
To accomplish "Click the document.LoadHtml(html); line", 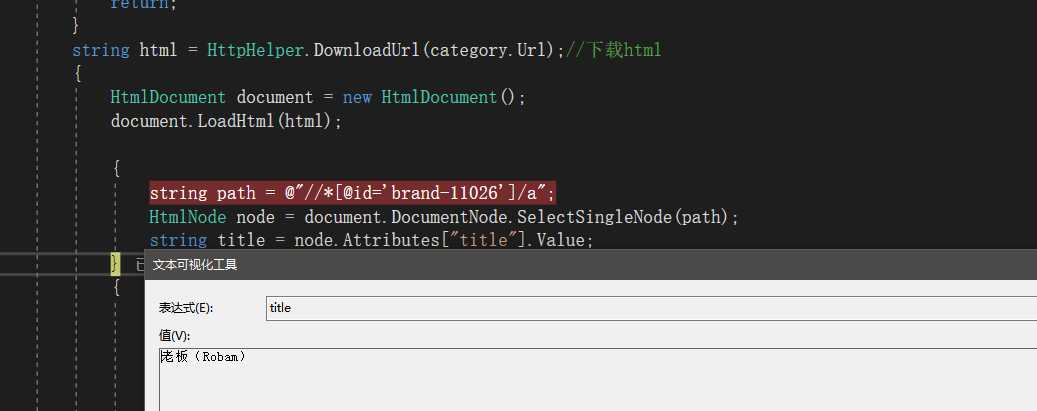I will (x=226, y=121).
